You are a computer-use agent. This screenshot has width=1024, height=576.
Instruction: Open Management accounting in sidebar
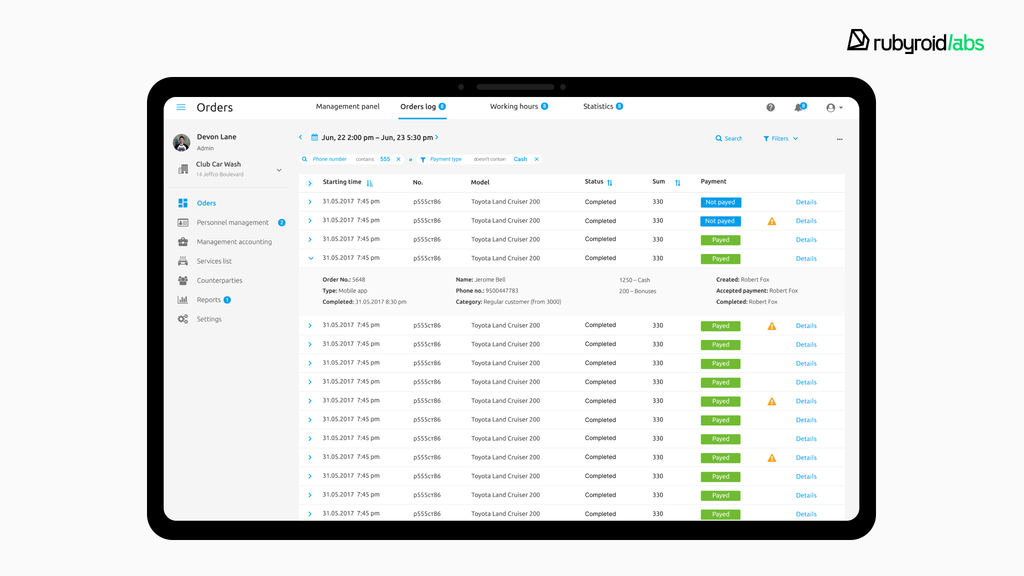[234, 242]
